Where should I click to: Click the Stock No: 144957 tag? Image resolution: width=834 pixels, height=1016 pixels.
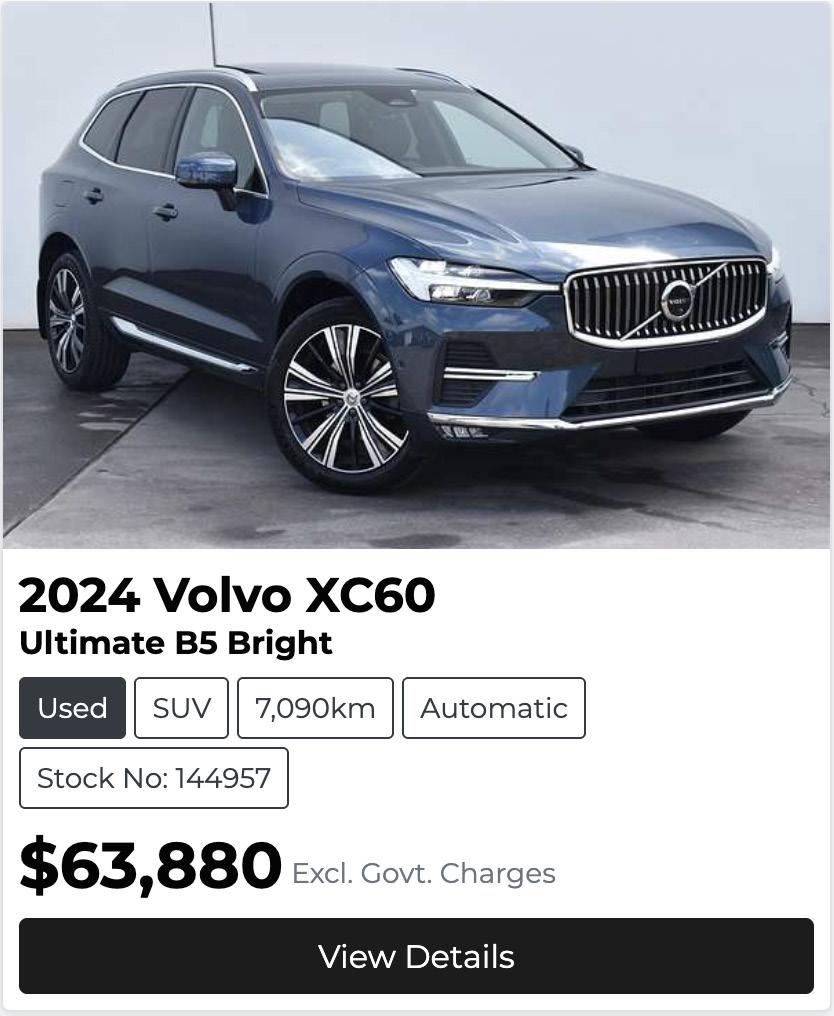(154, 778)
